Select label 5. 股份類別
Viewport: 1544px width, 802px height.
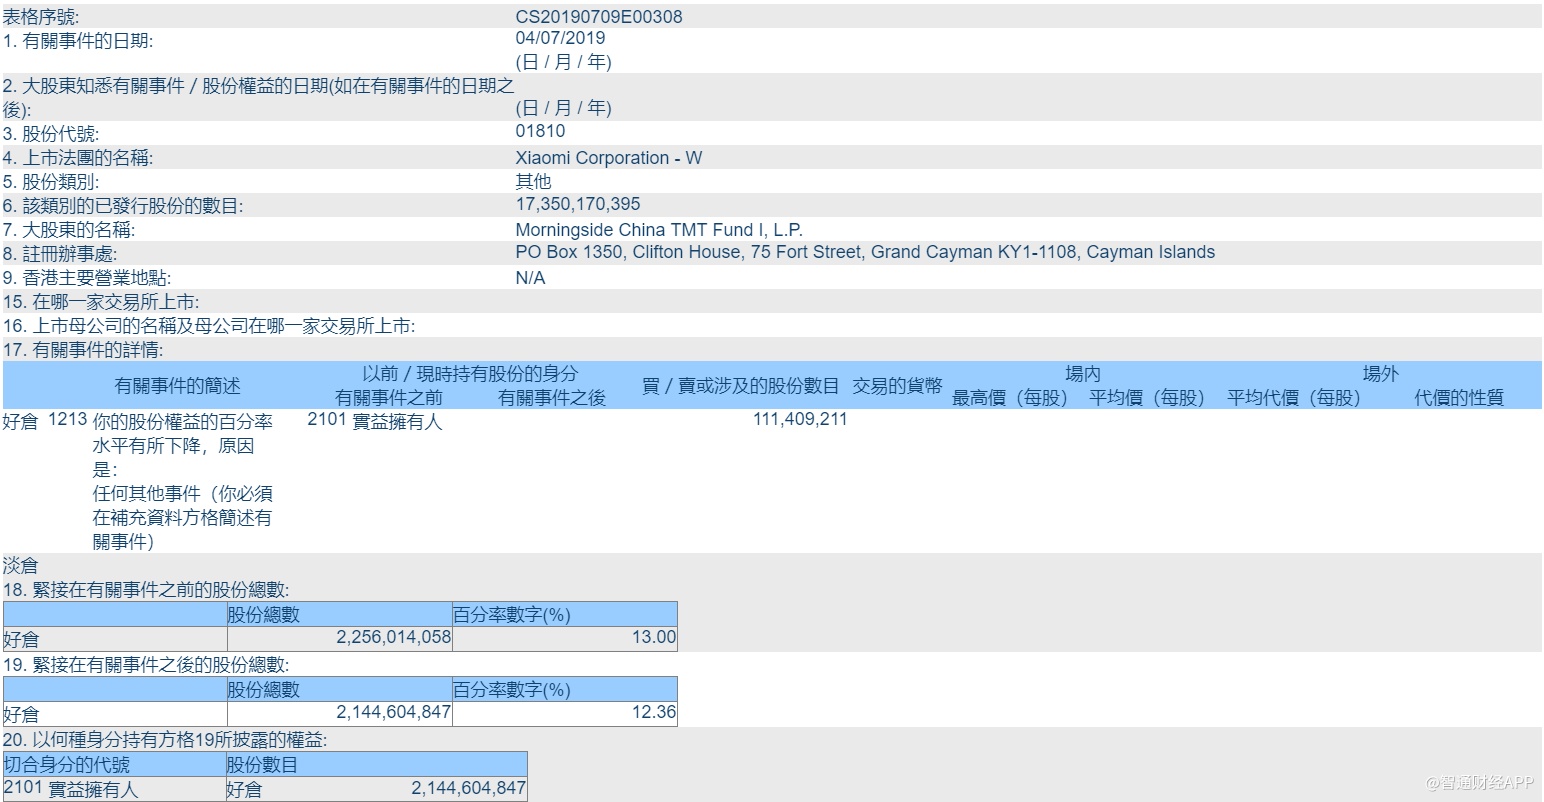pos(51,182)
